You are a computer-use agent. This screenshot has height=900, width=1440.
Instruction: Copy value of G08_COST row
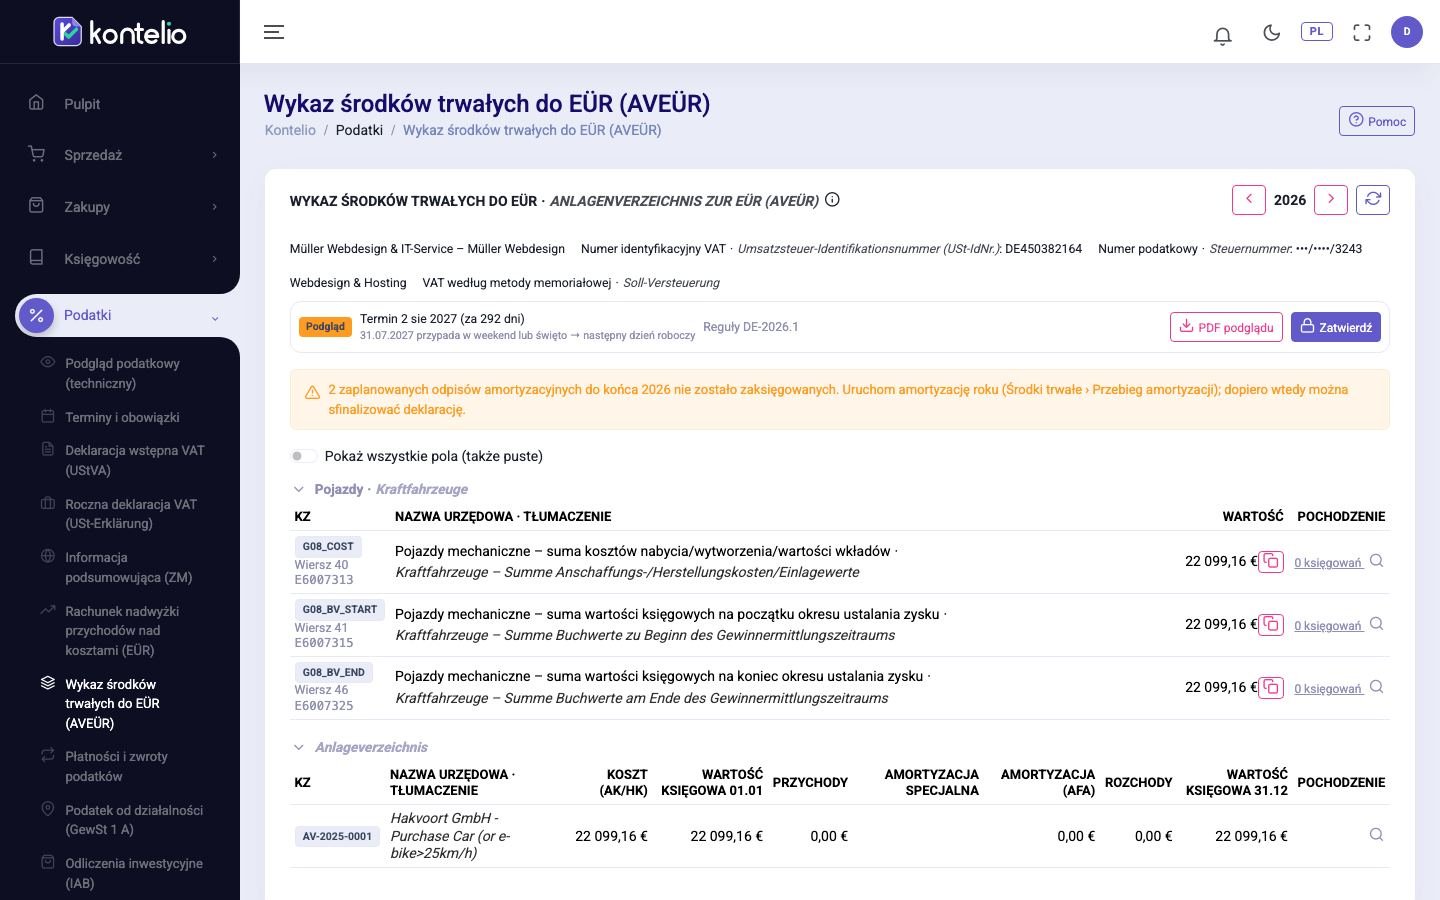[x=1271, y=562]
